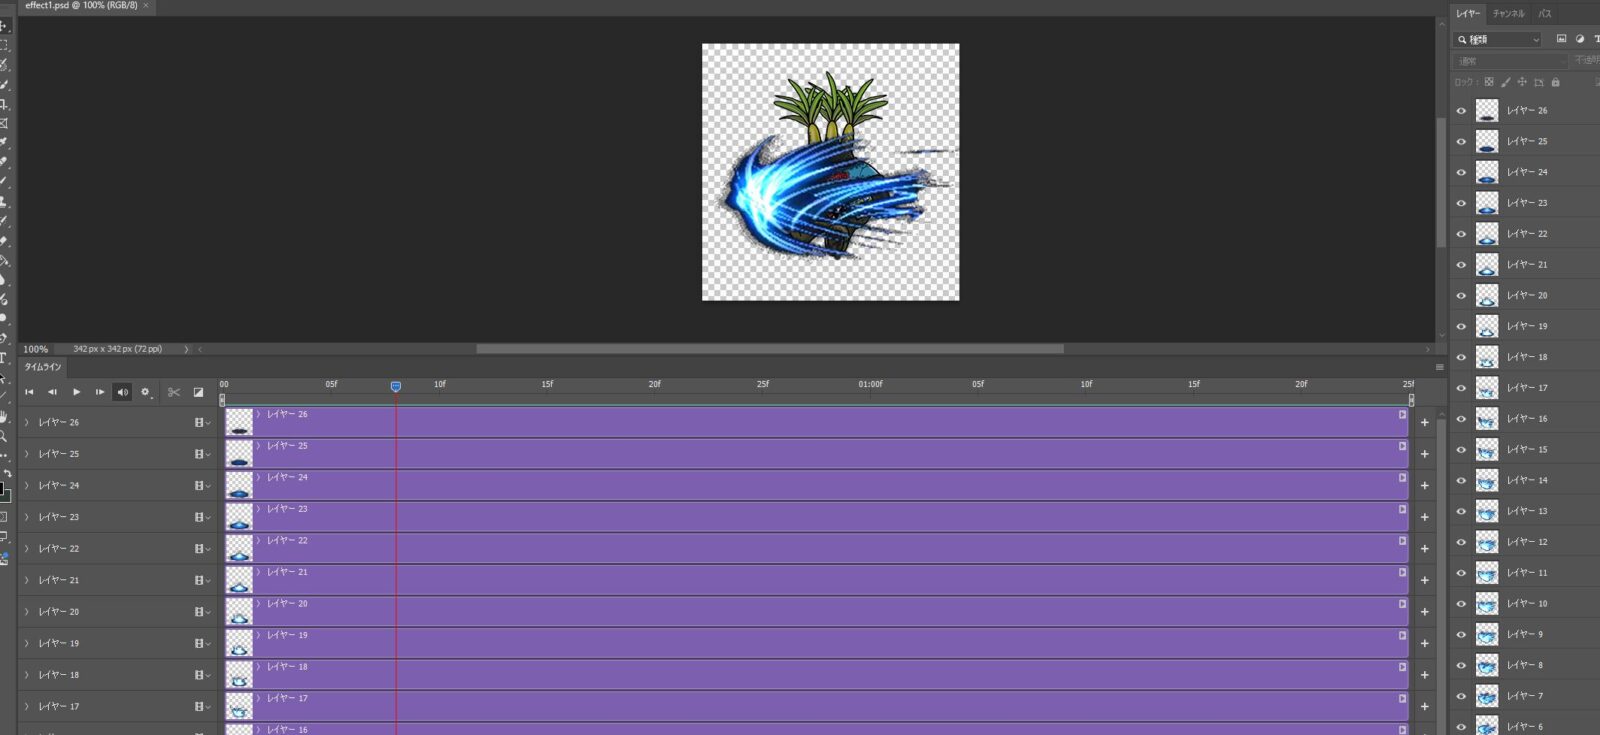The height and width of the screenshot is (735, 1600).
Task: Switch to チャンネル tab
Action: (1508, 14)
